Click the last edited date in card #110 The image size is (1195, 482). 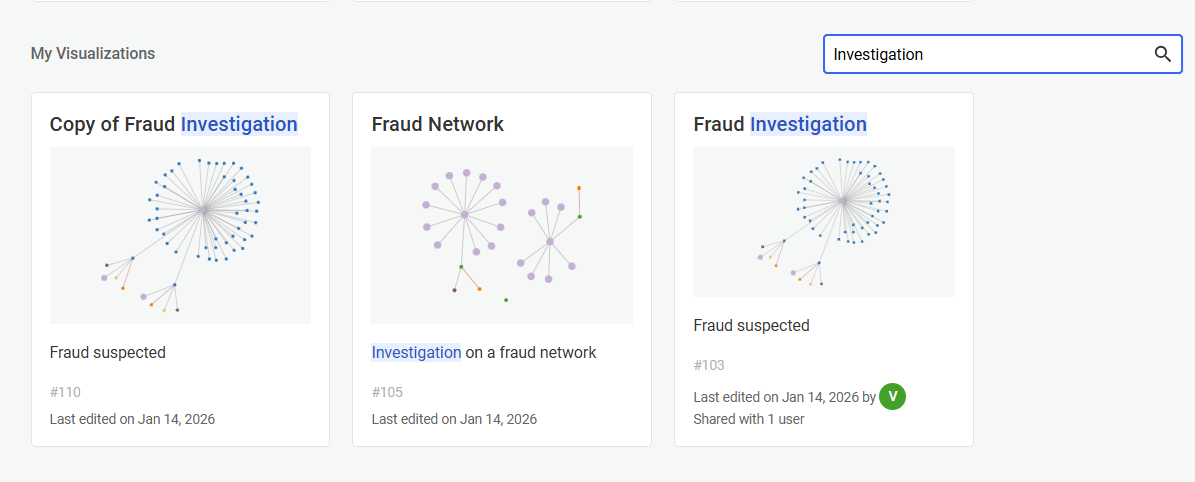coord(132,419)
